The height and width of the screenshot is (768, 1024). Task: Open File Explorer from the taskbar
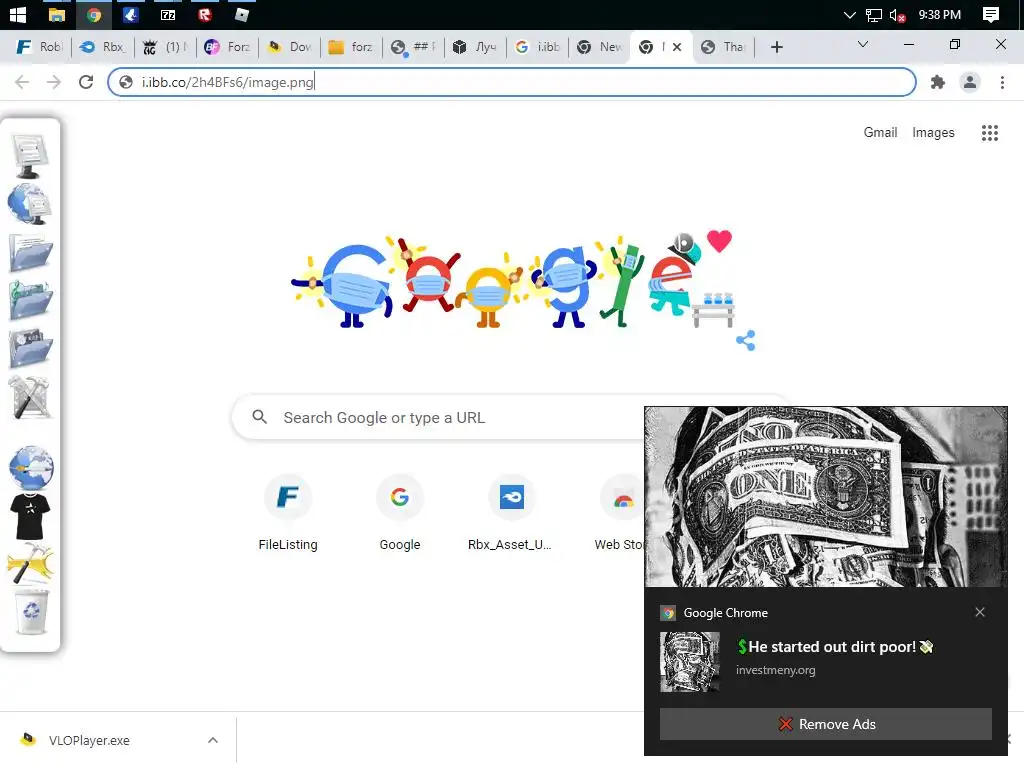click(x=57, y=14)
